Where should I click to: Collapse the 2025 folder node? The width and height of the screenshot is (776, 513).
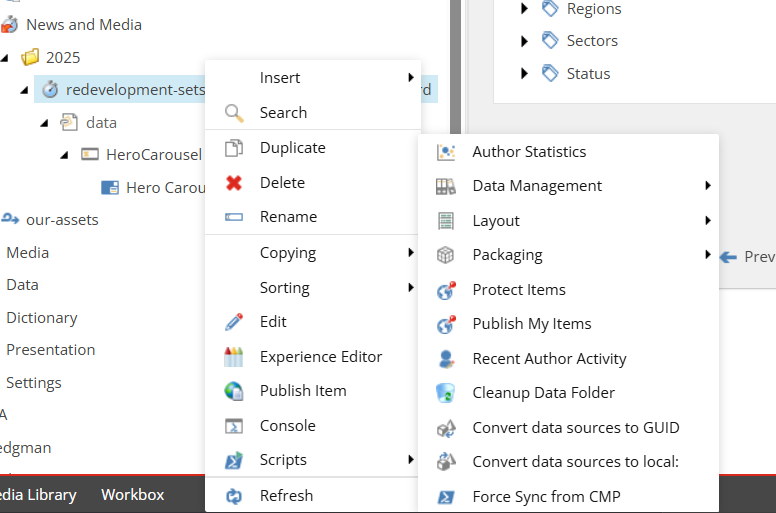coord(7,57)
